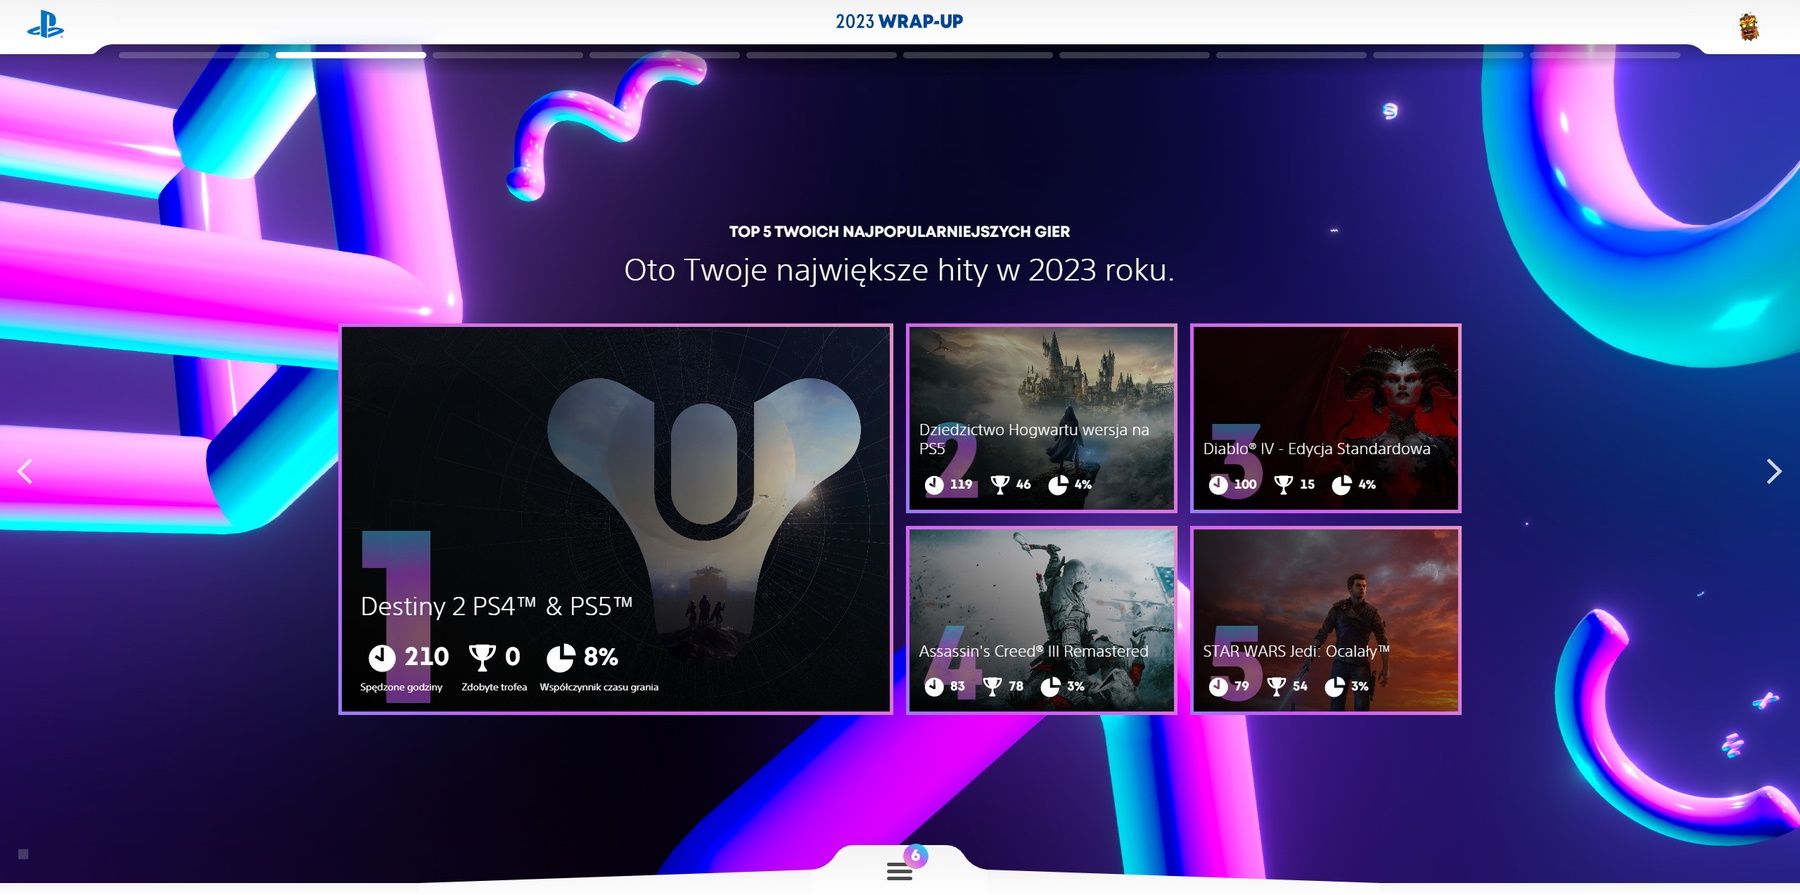Screen dimensions: 1800x895
Task: Click Assassin's Creed clock icon beside 83
Action: tap(934, 687)
